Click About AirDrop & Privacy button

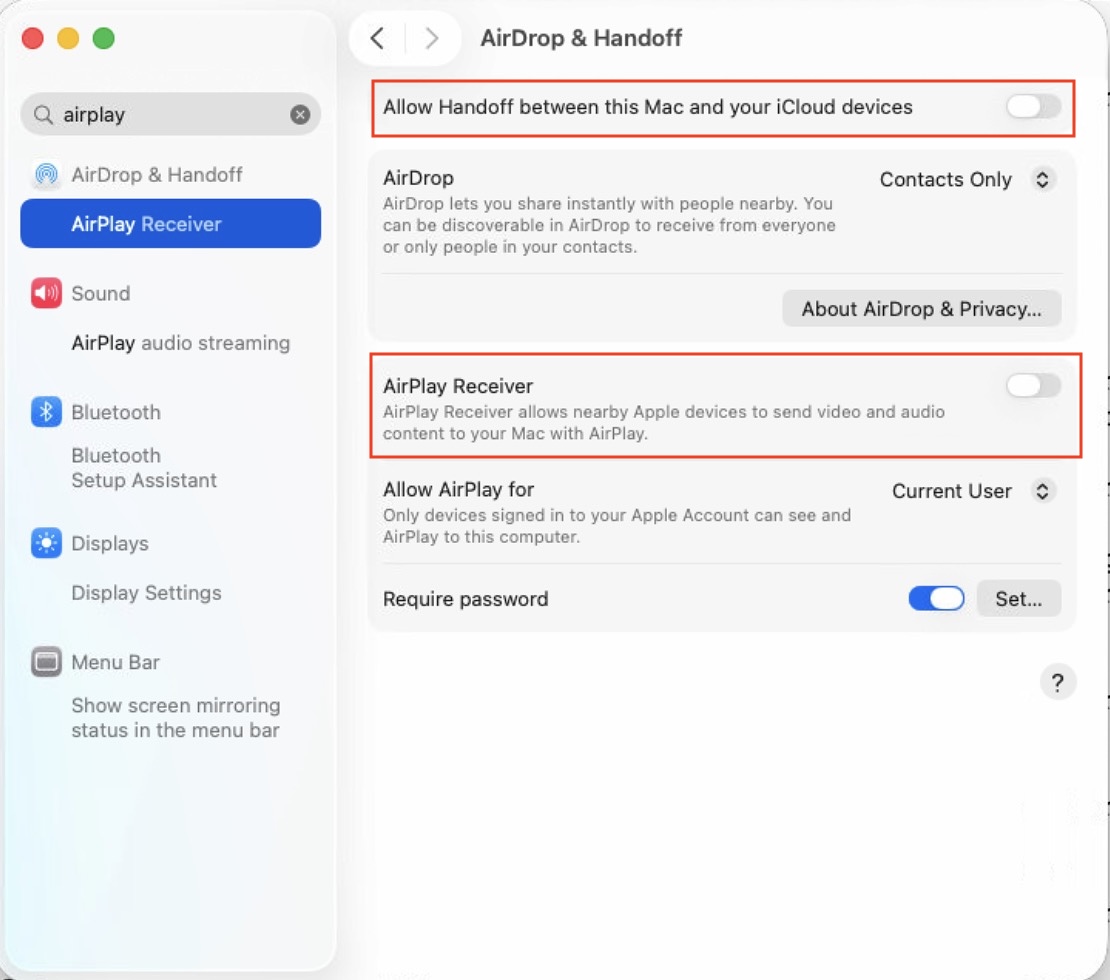click(x=921, y=309)
